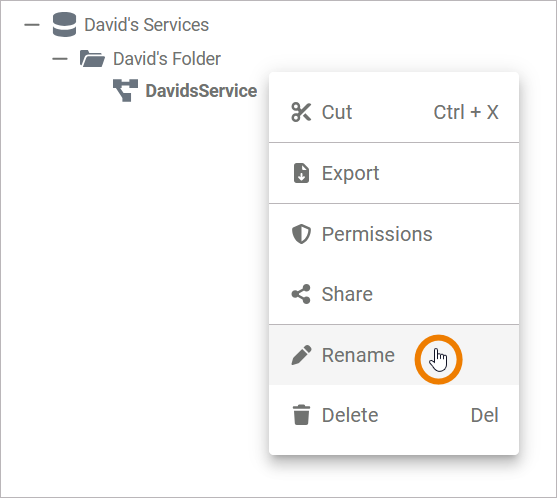Choose Export from the context menu
The width and height of the screenshot is (557, 498).
(x=394, y=173)
